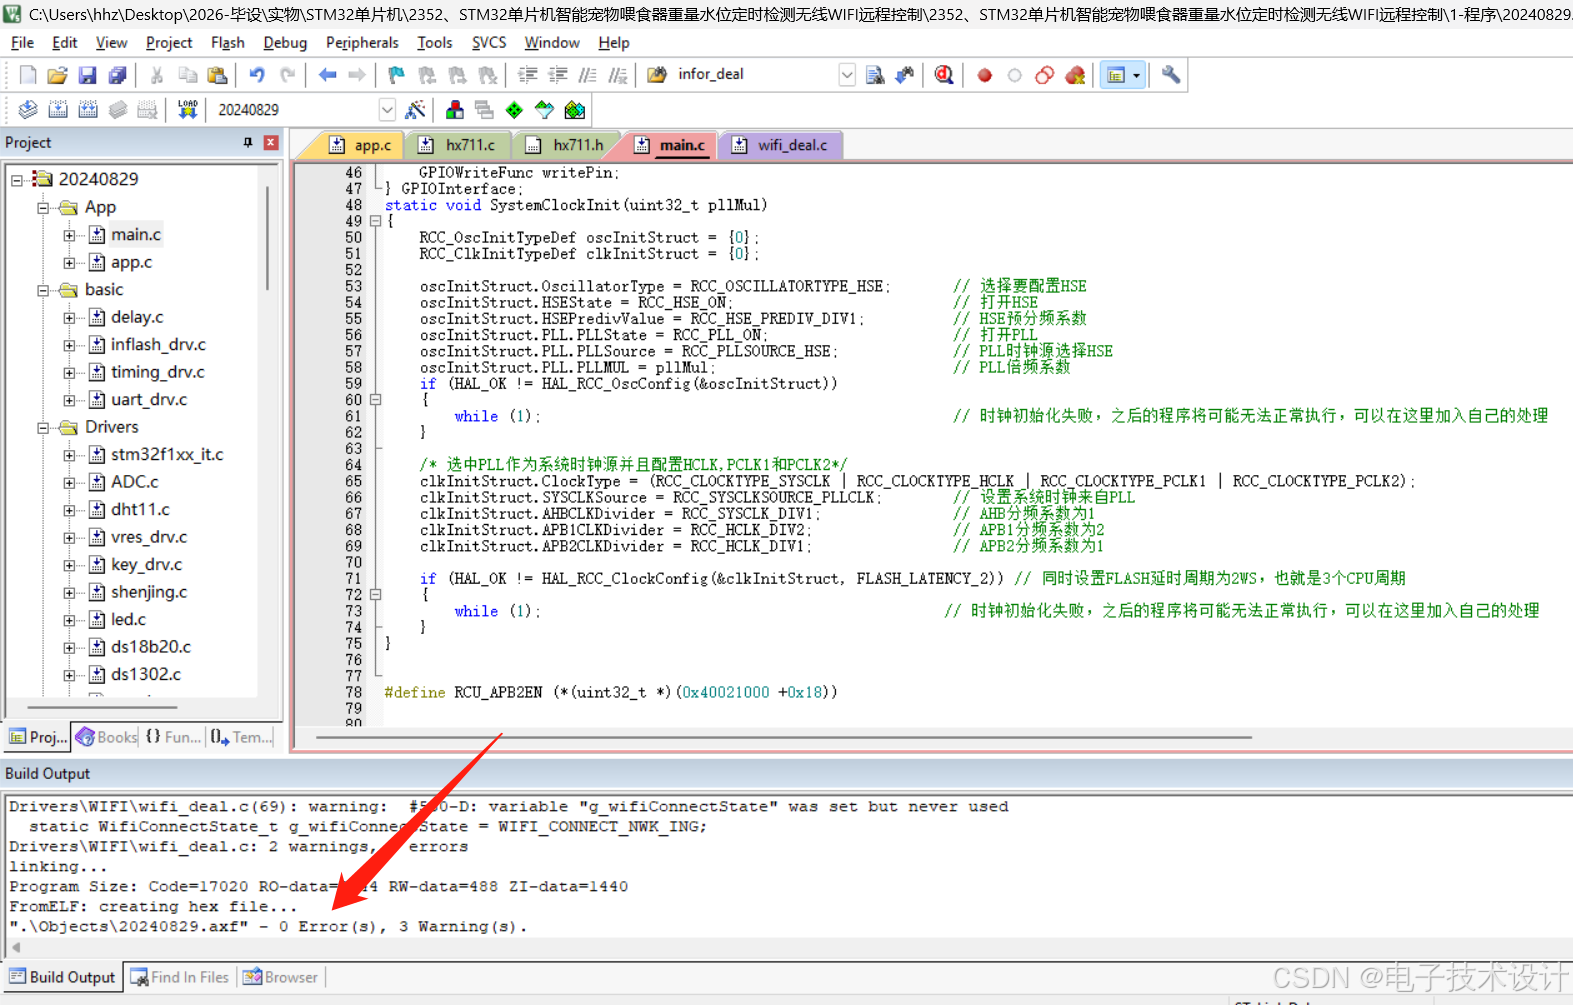Open the Flash menu
The image size is (1573, 1005).
click(x=227, y=43)
